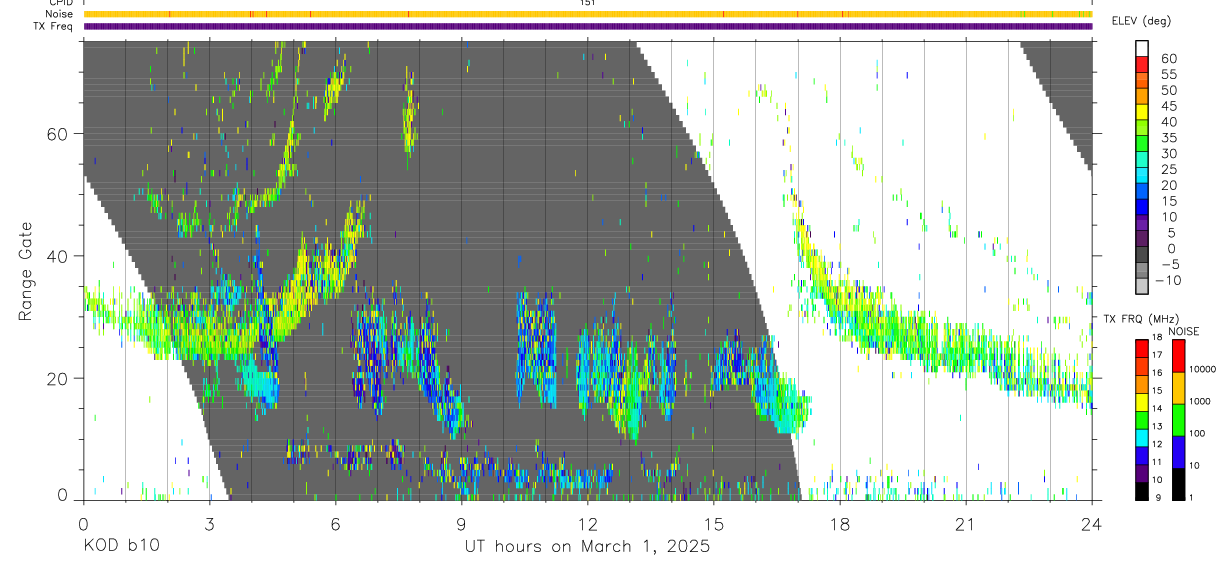Click hour '6' on the UT time axis
Viewport: 1228px width, 567px height.
pyautogui.click(x=335, y=524)
